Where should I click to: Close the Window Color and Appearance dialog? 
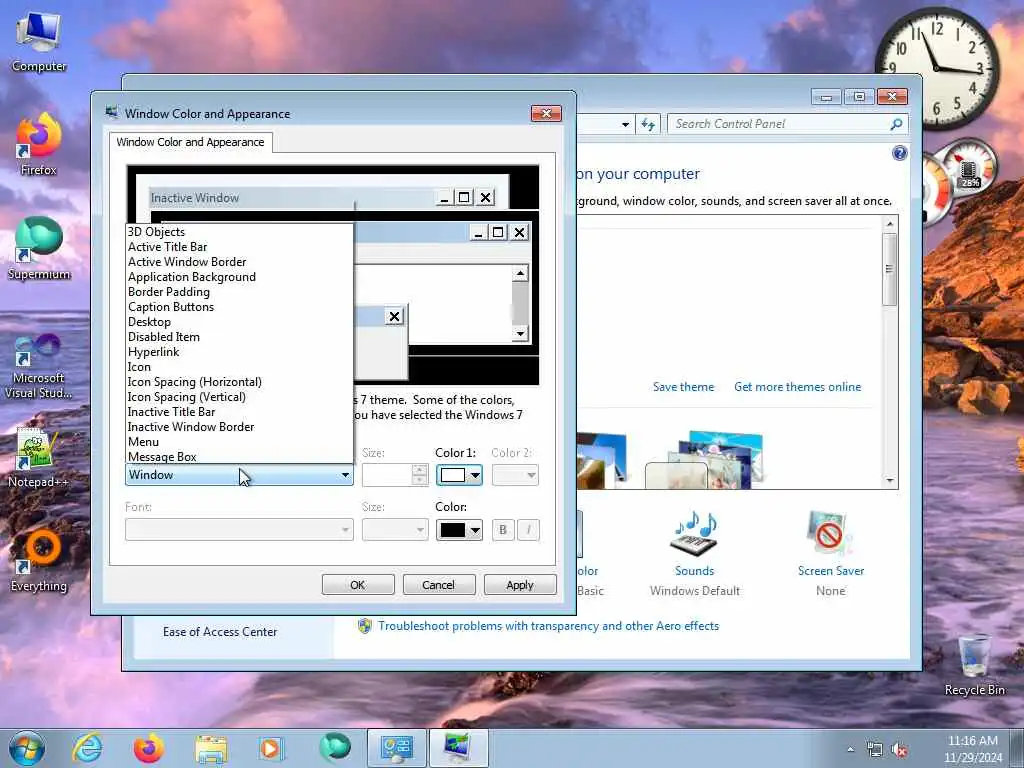[546, 114]
